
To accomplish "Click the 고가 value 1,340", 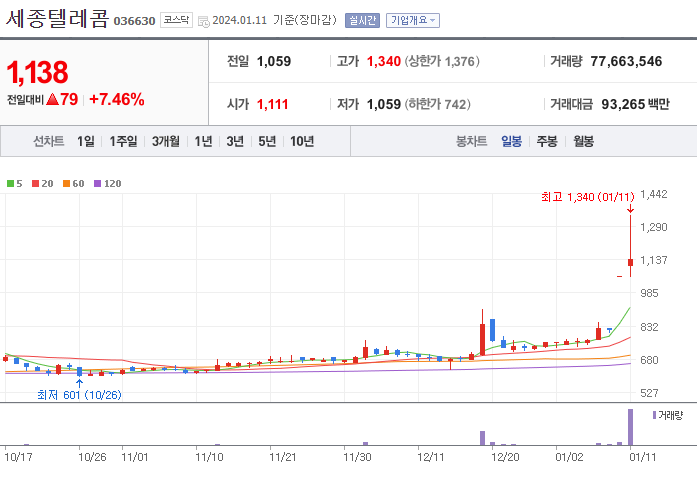I will click(384, 61).
